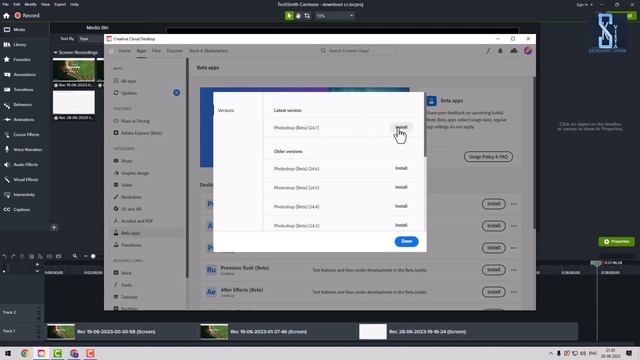640x360 pixels.
Task: Open the Audio Effects panel
Action: pyautogui.click(x=21, y=165)
